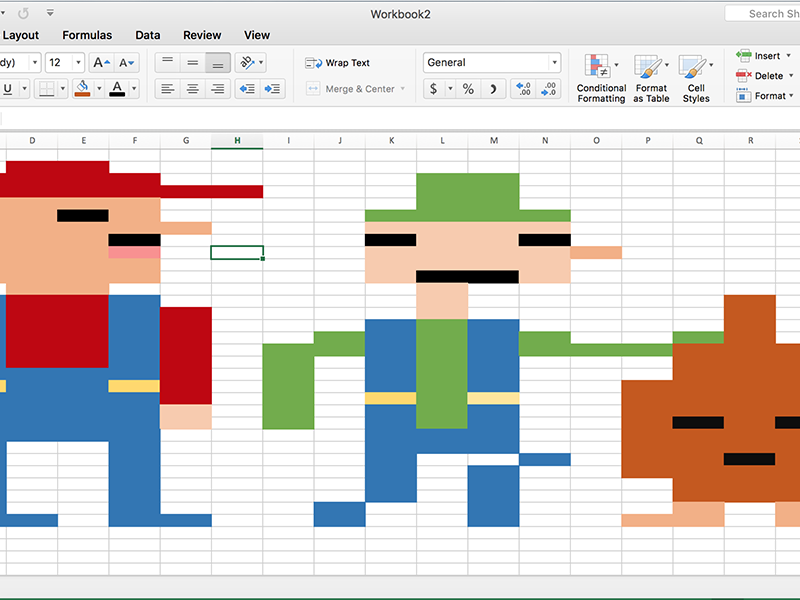Apply percent style
Image resolution: width=800 pixels, height=600 pixels.
(x=468, y=89)
